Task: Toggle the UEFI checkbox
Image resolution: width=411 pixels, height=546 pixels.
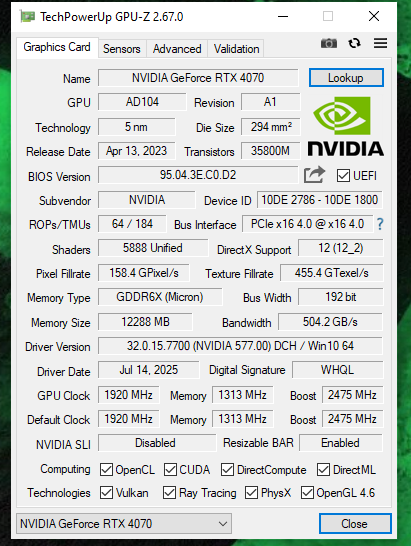Action: pos(343,176)
